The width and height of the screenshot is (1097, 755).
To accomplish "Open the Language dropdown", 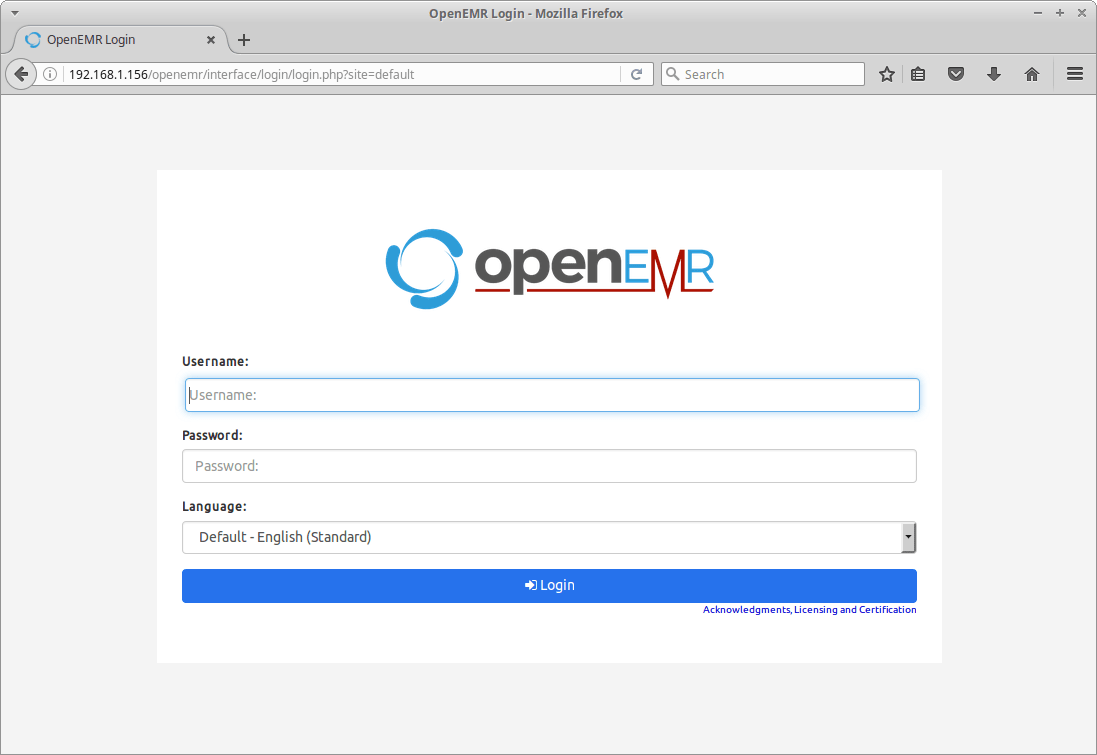I will (x=549, y=537).
